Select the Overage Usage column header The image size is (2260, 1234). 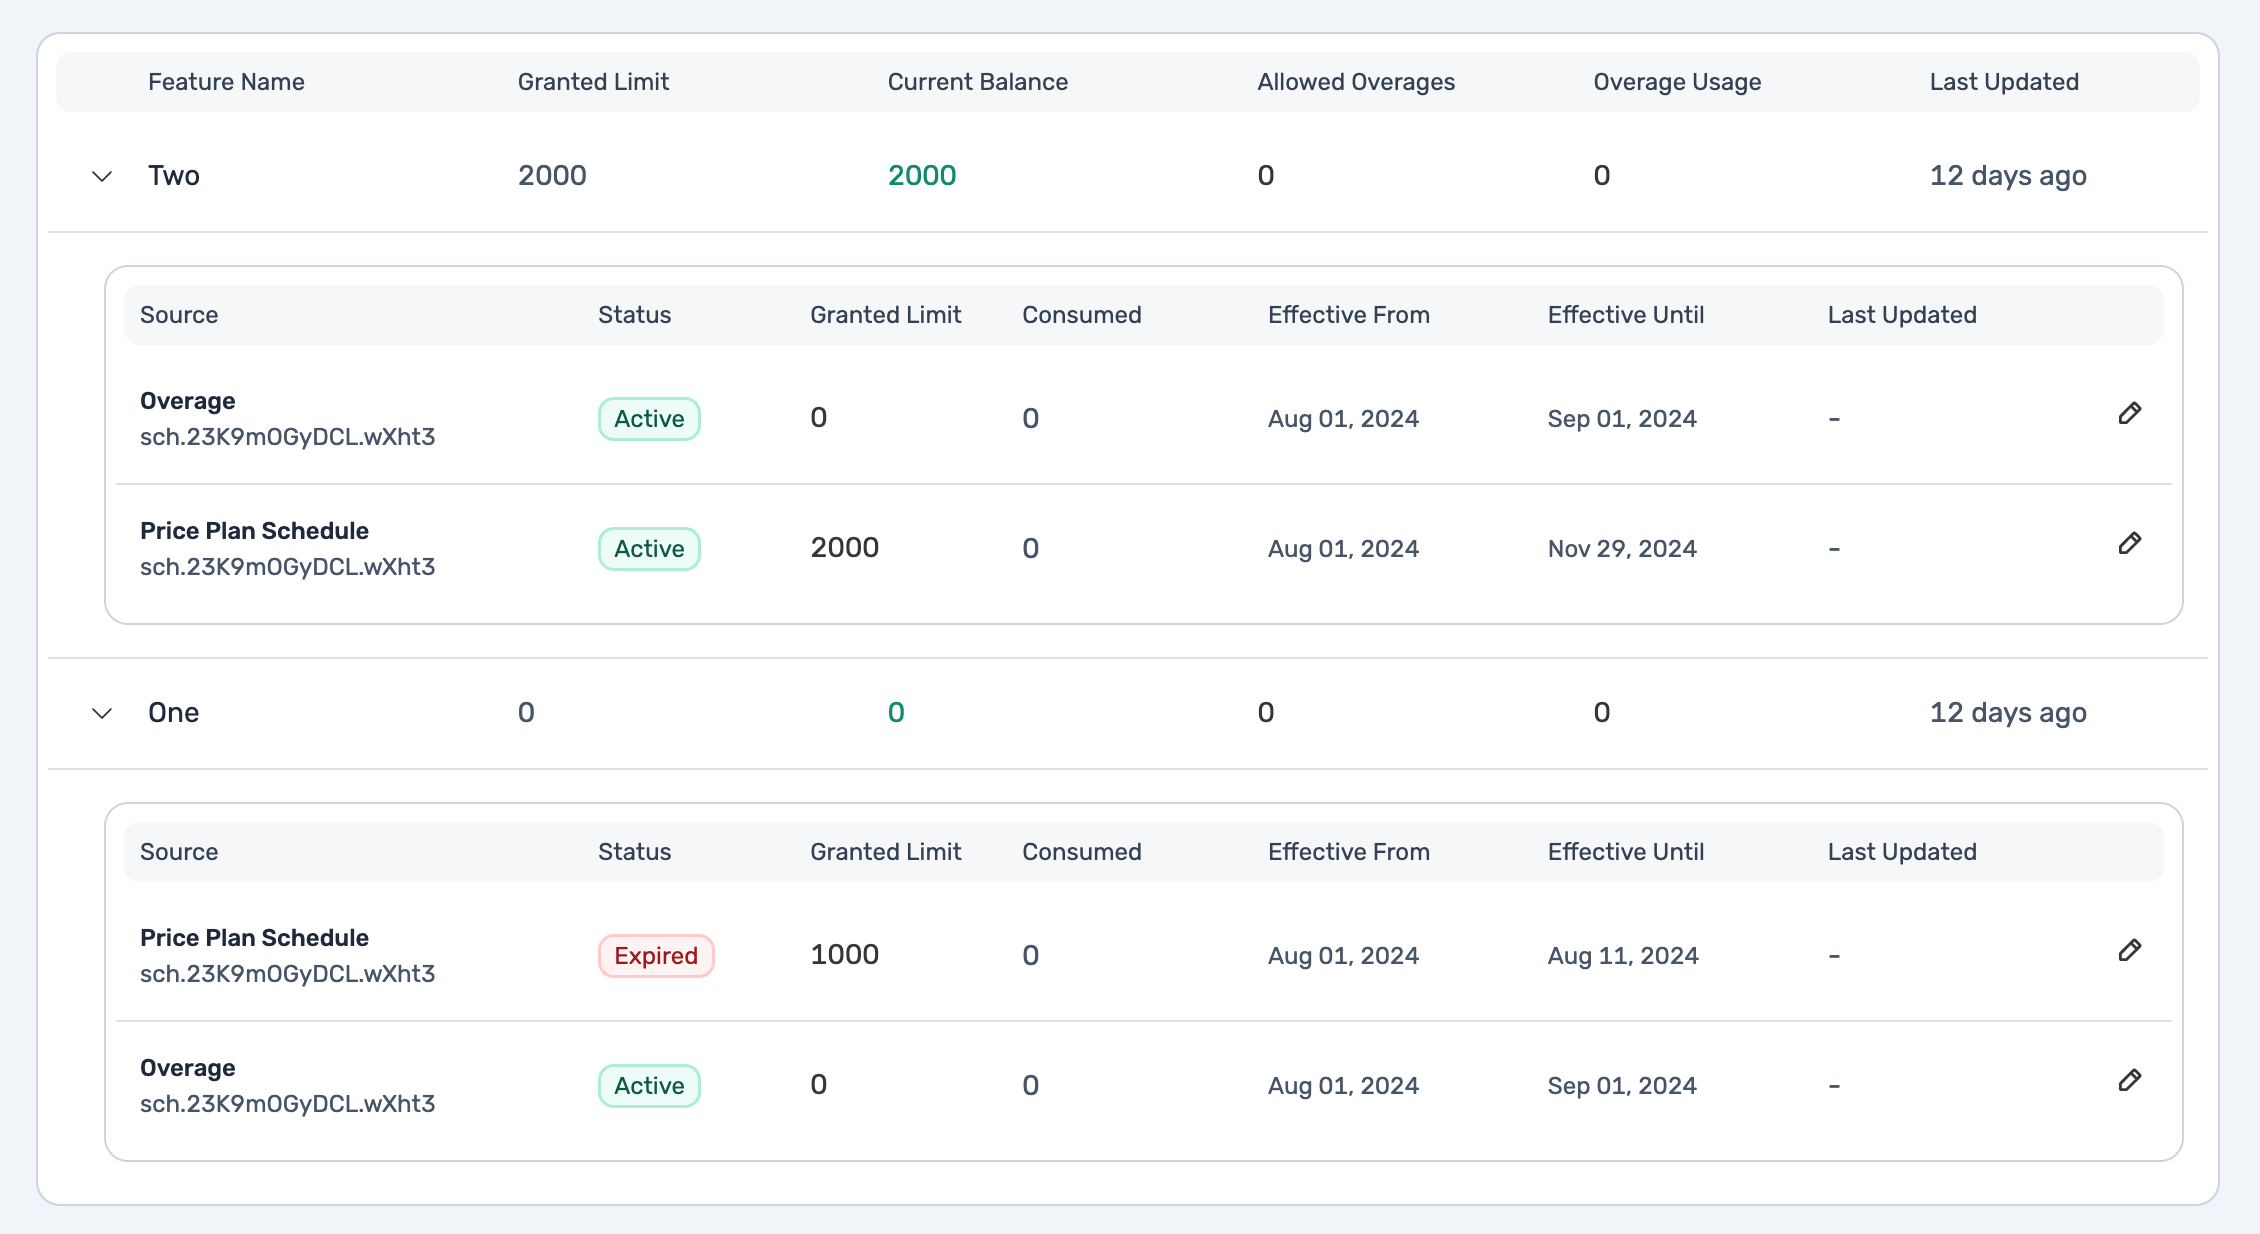(1677, 82)
